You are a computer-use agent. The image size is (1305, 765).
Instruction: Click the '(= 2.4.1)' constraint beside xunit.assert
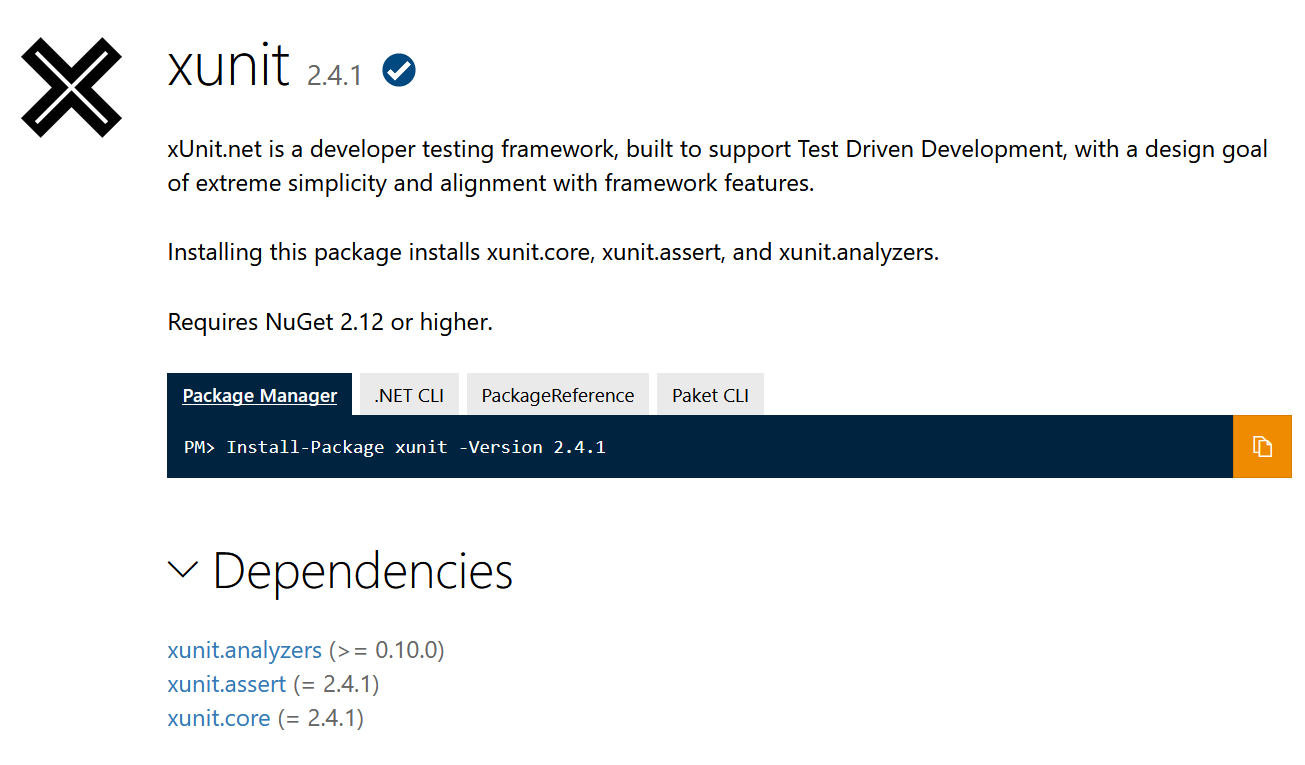click(x=336, y=684)
